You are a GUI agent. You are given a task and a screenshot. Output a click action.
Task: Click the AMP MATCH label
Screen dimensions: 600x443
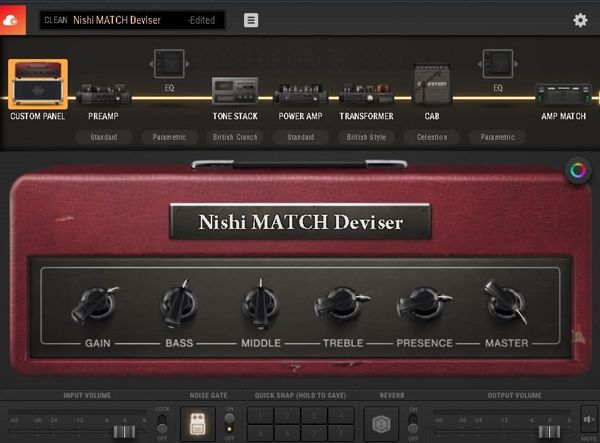click(x=563, y=116)
